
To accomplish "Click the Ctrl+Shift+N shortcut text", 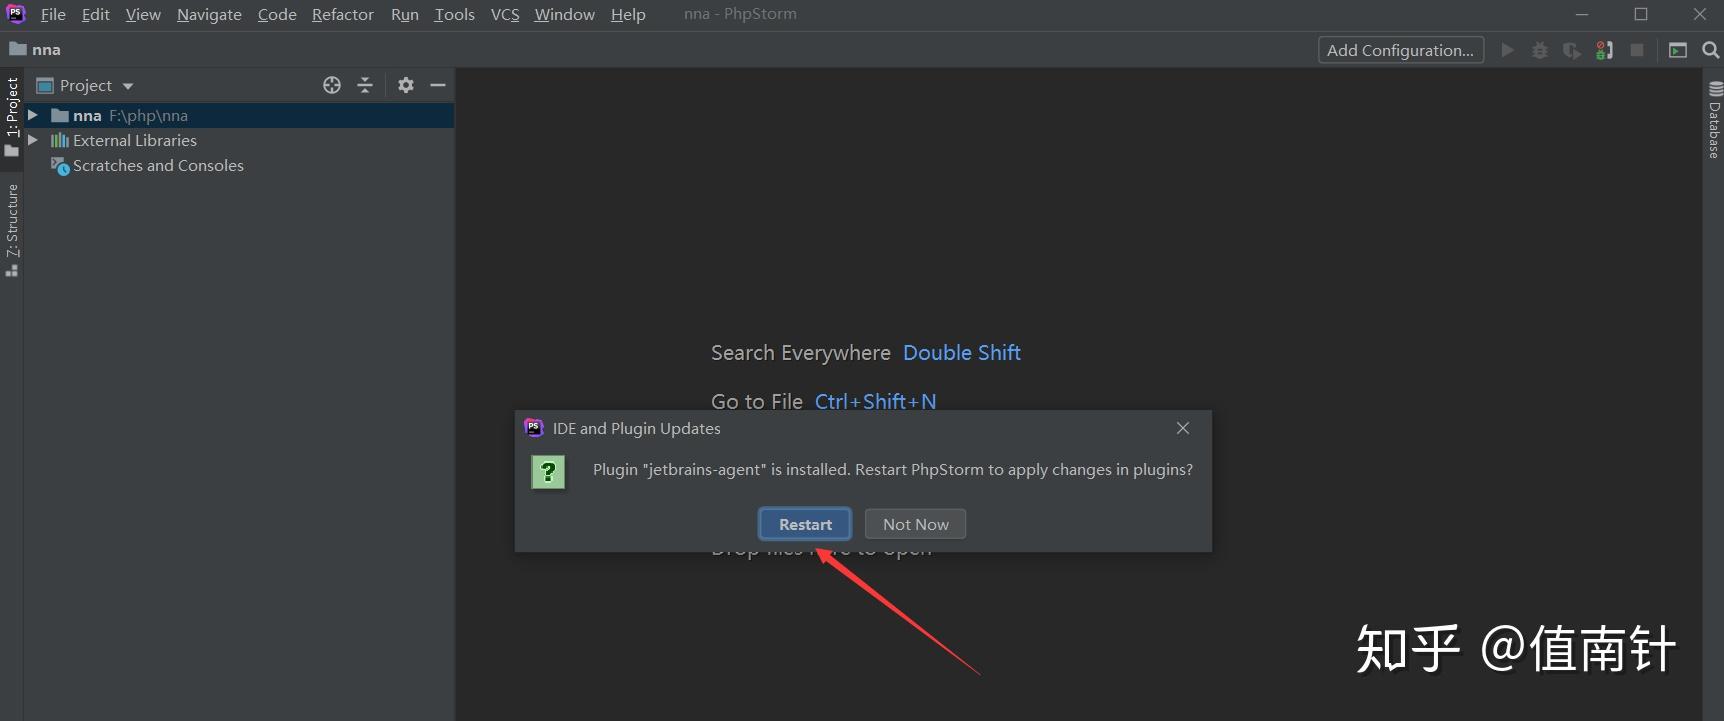I will pyautogui.click(x=876, y=401).
